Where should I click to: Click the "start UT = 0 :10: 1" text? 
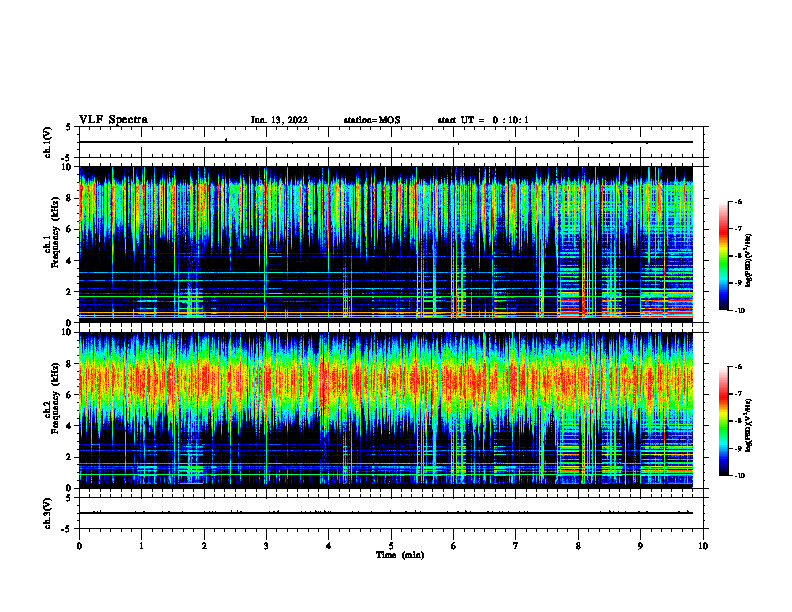coord(483,120)
